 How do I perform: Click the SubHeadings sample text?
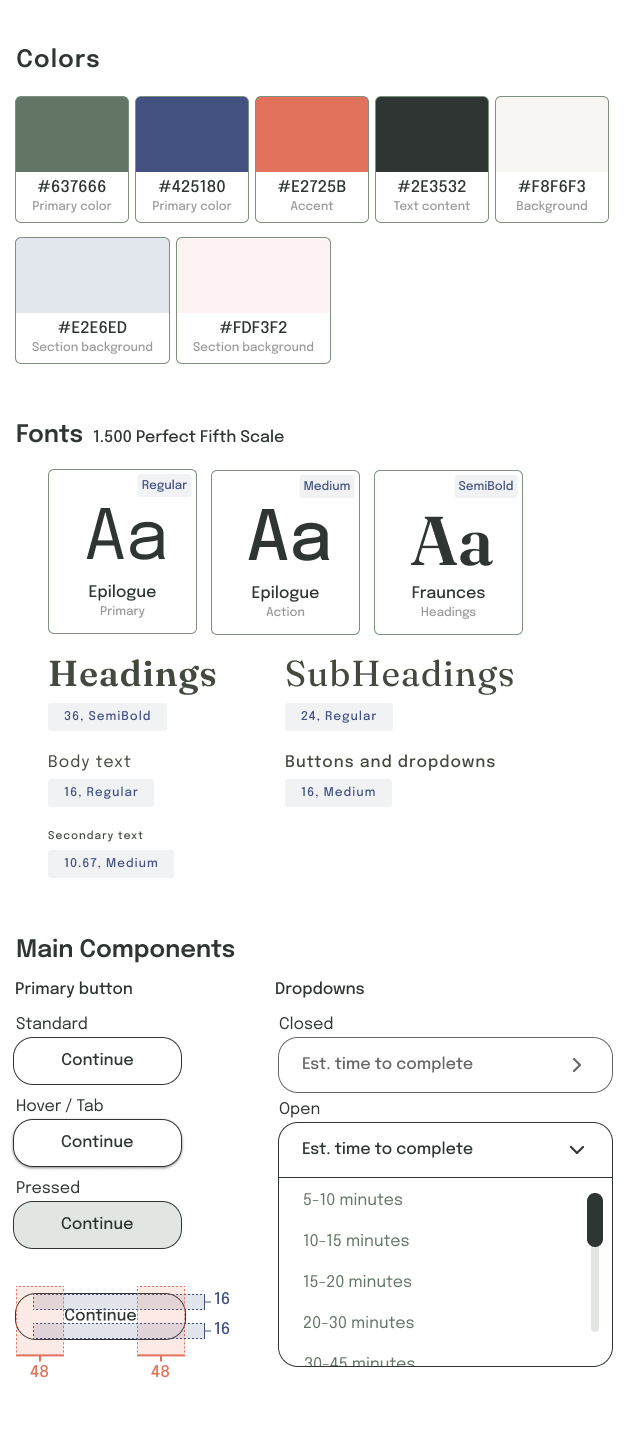coord(400,674)
